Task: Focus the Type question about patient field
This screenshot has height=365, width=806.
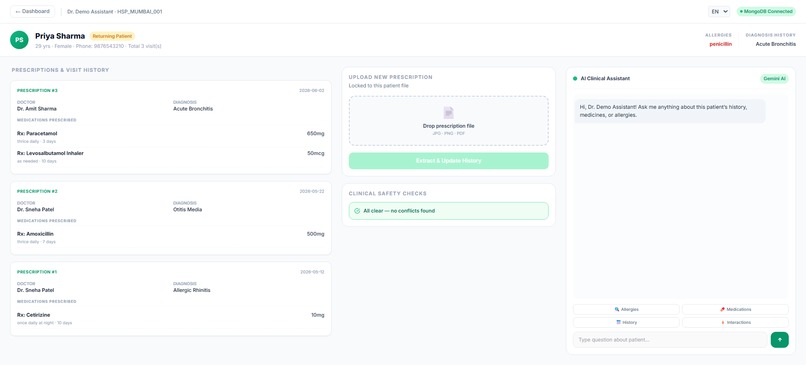Action: click(x=670, y=340)
